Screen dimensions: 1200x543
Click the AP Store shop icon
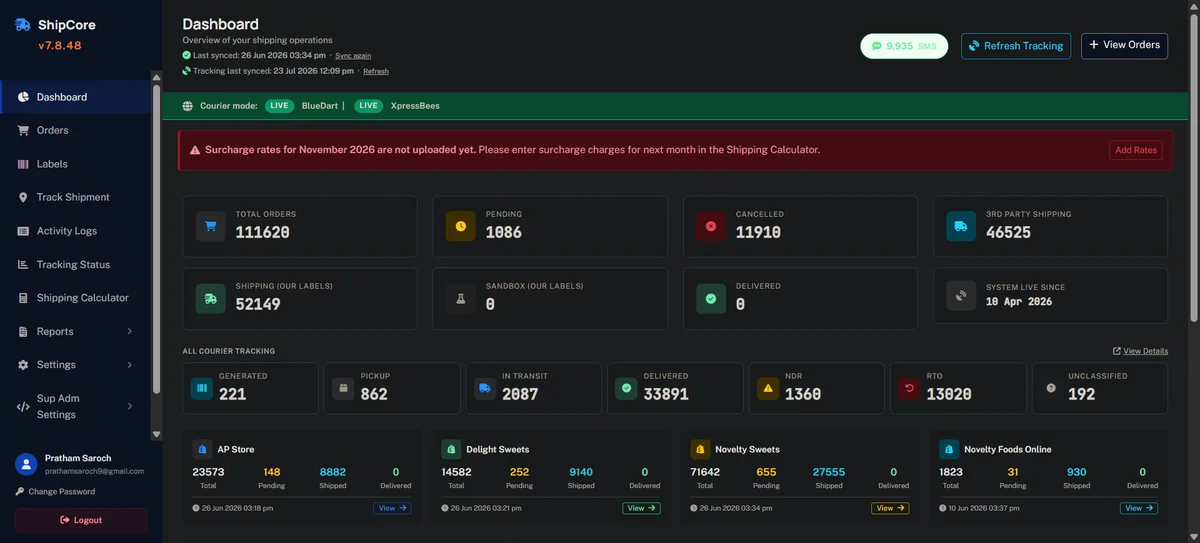click(202, 450)
